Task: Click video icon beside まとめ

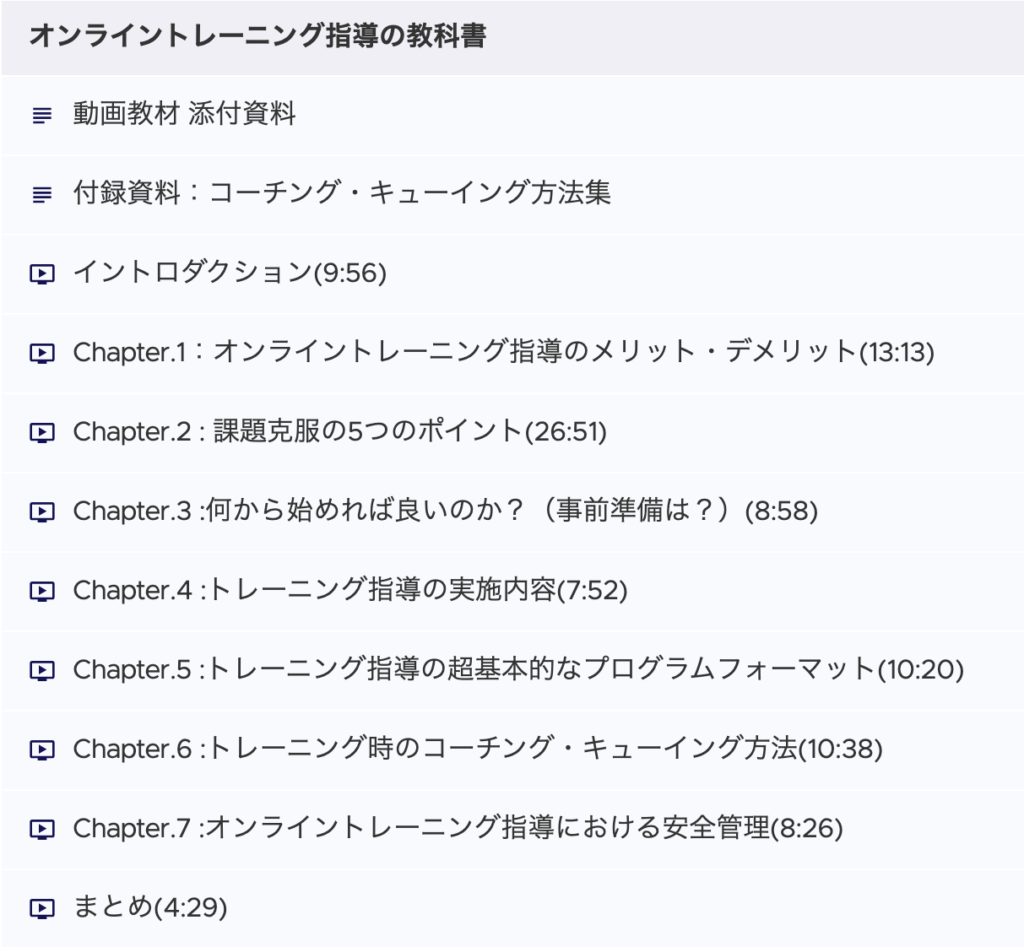Action: pos(42,908)
